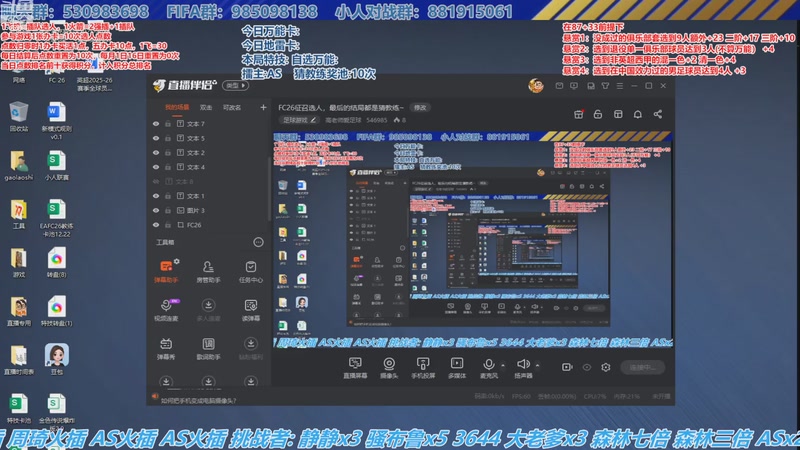Click the 修改 title edit button
Image resolution: width=800 pixels, height=450 pixels.
(x=420, y=108)
